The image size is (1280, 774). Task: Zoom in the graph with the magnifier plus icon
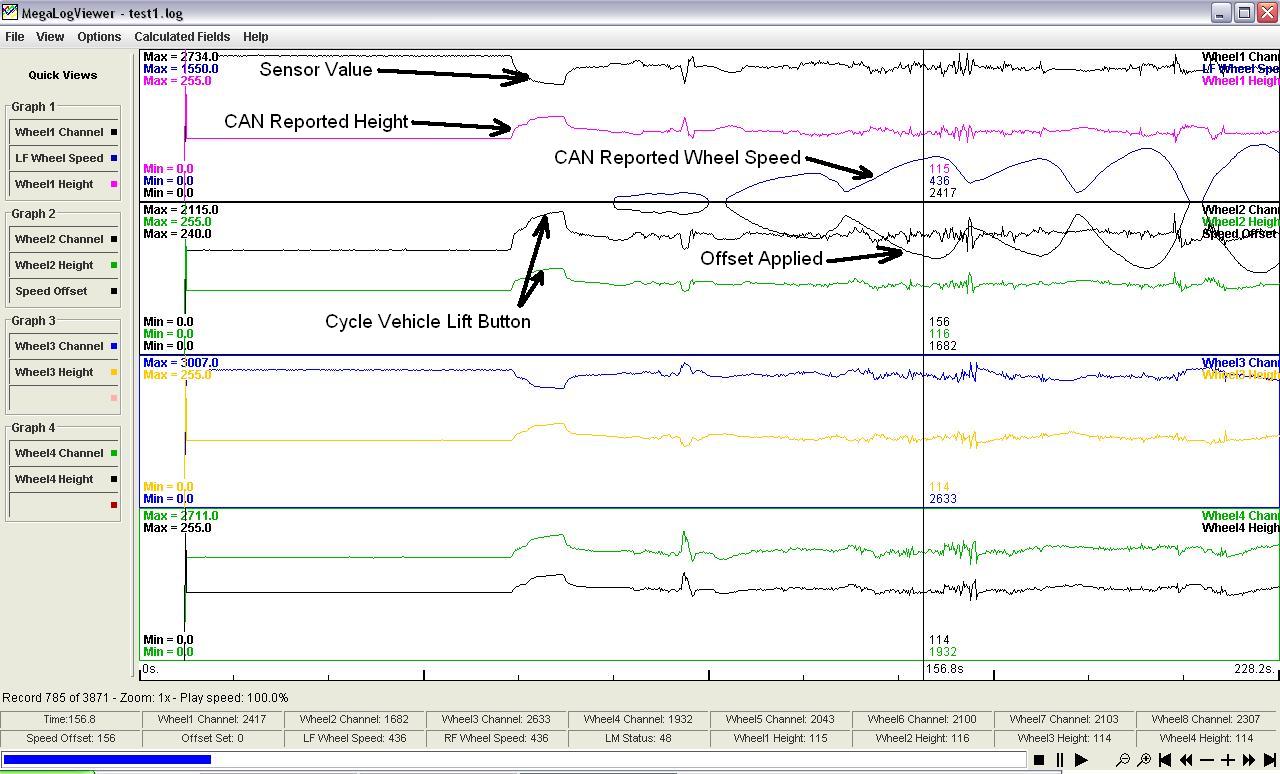[1144, 760]
